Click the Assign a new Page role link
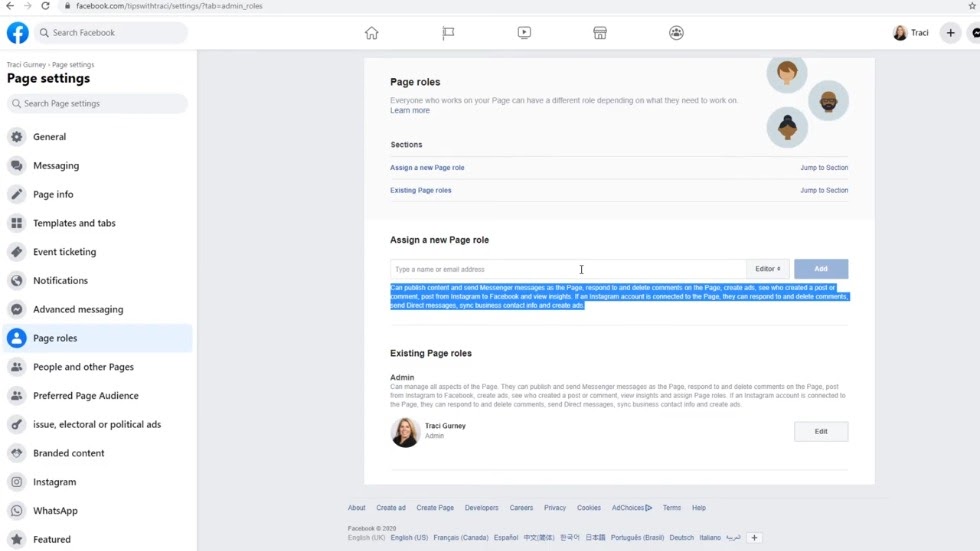The image size is (980, 551). [x=427, y=167]
